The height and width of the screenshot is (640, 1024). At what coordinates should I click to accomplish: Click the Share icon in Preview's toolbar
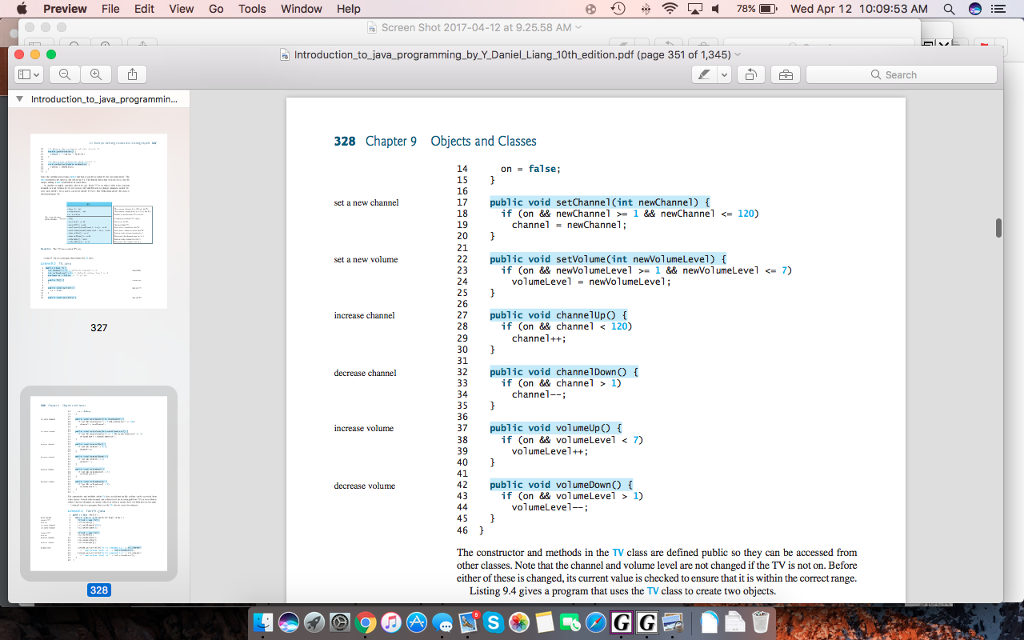[131, 74]
